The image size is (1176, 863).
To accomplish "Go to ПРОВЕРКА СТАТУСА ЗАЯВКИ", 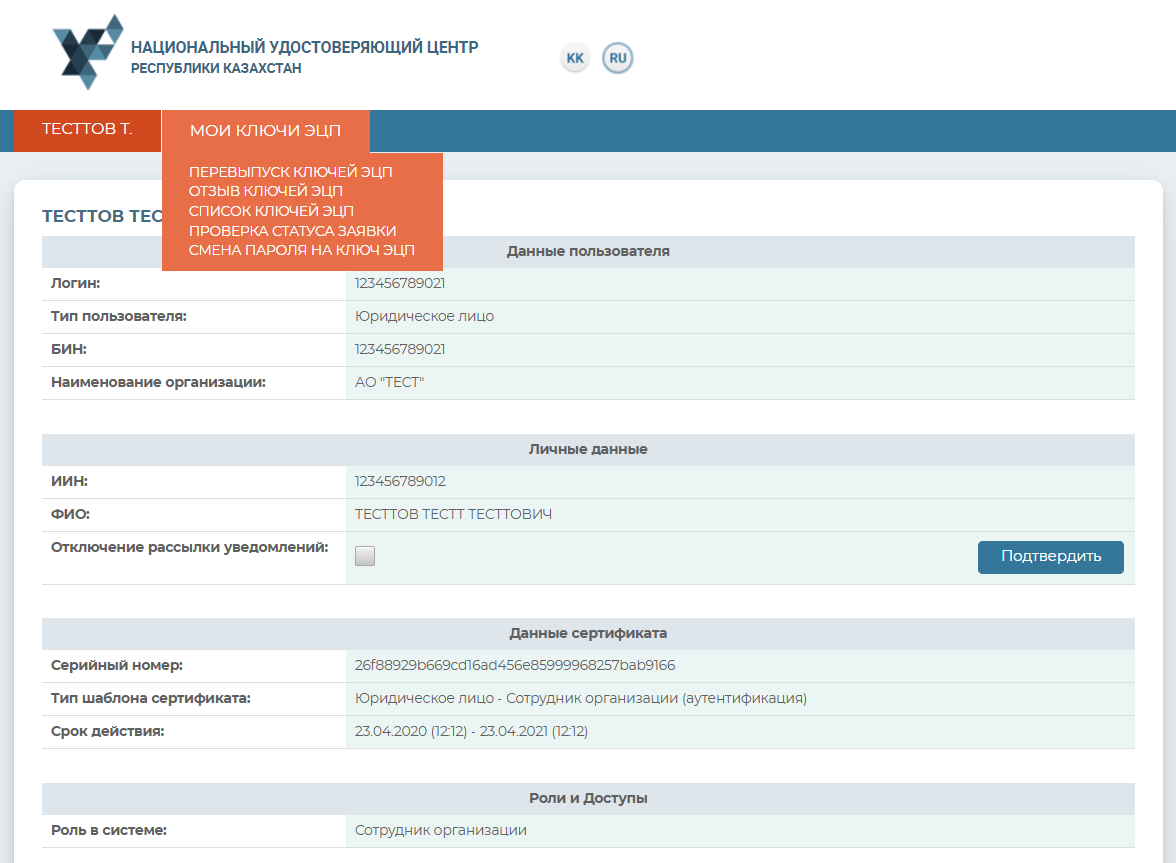I will pyautogui.click(x=292, y=231).
